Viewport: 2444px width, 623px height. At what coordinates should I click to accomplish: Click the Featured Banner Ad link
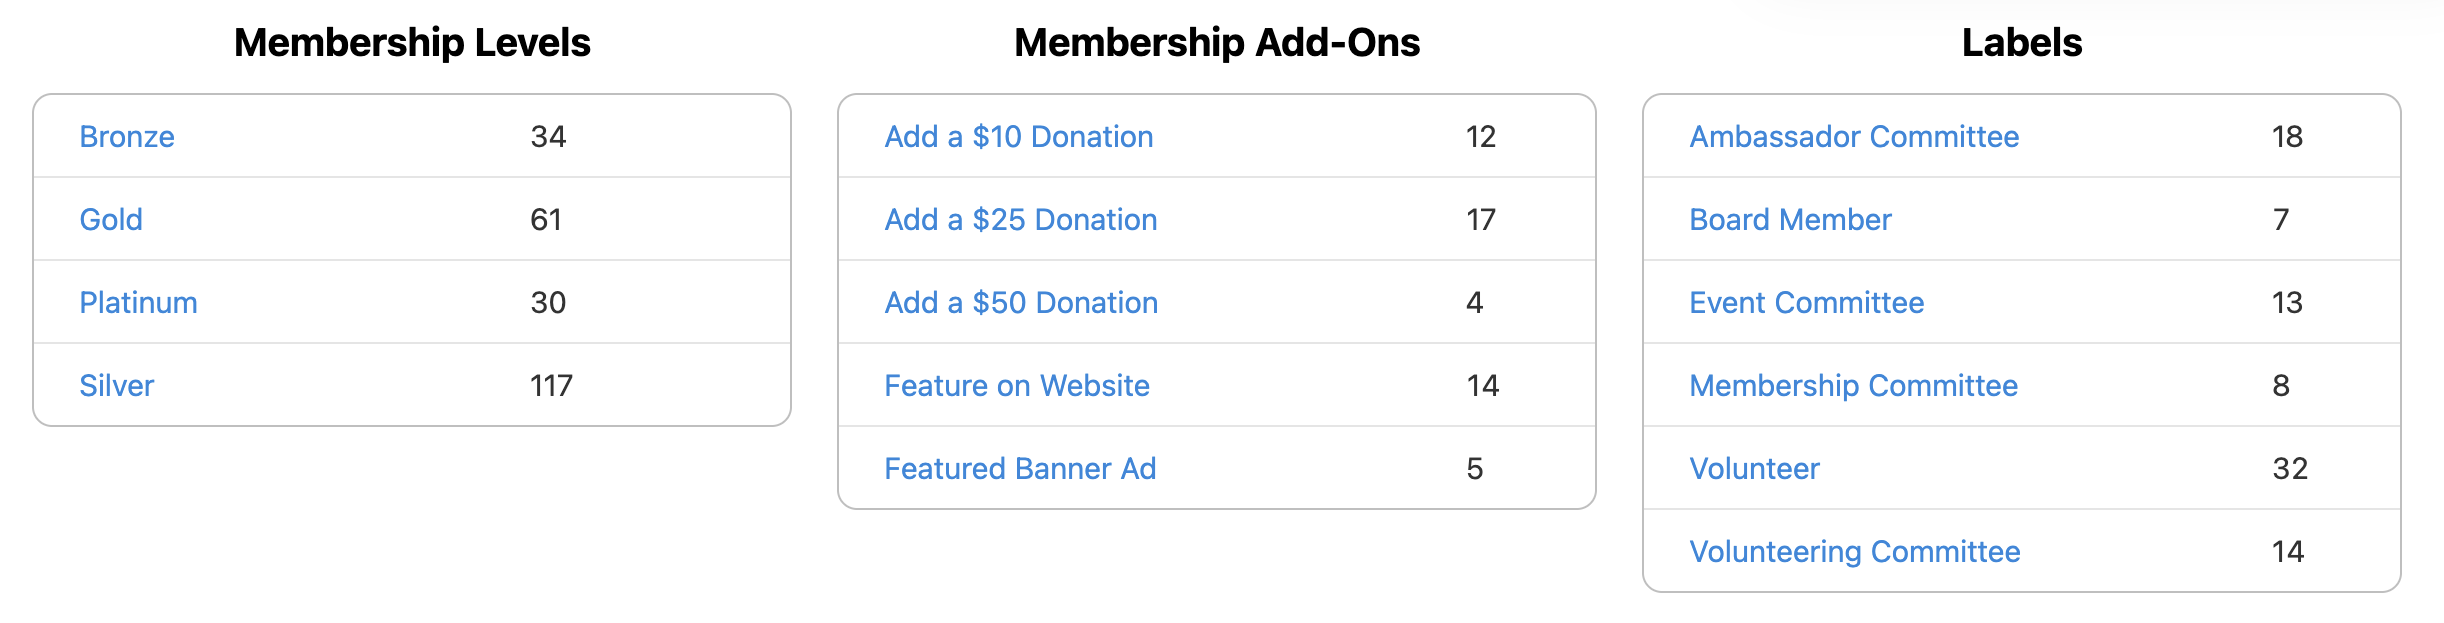click(1020, 469)
